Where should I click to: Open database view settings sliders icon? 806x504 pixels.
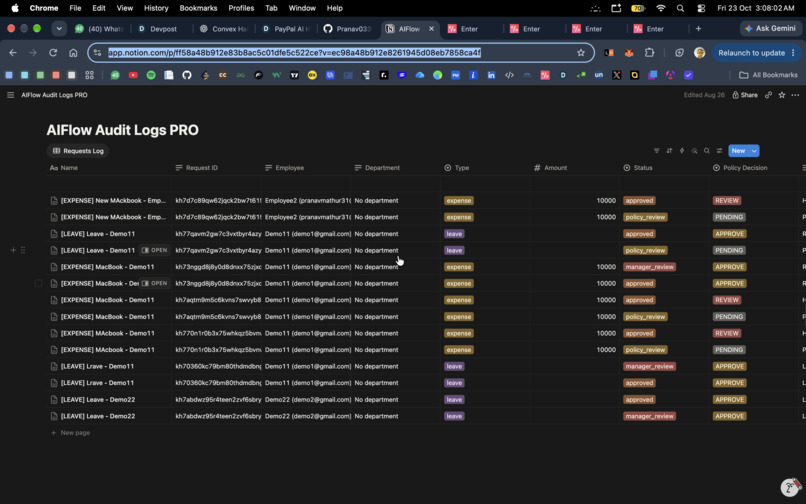[719, 151]
